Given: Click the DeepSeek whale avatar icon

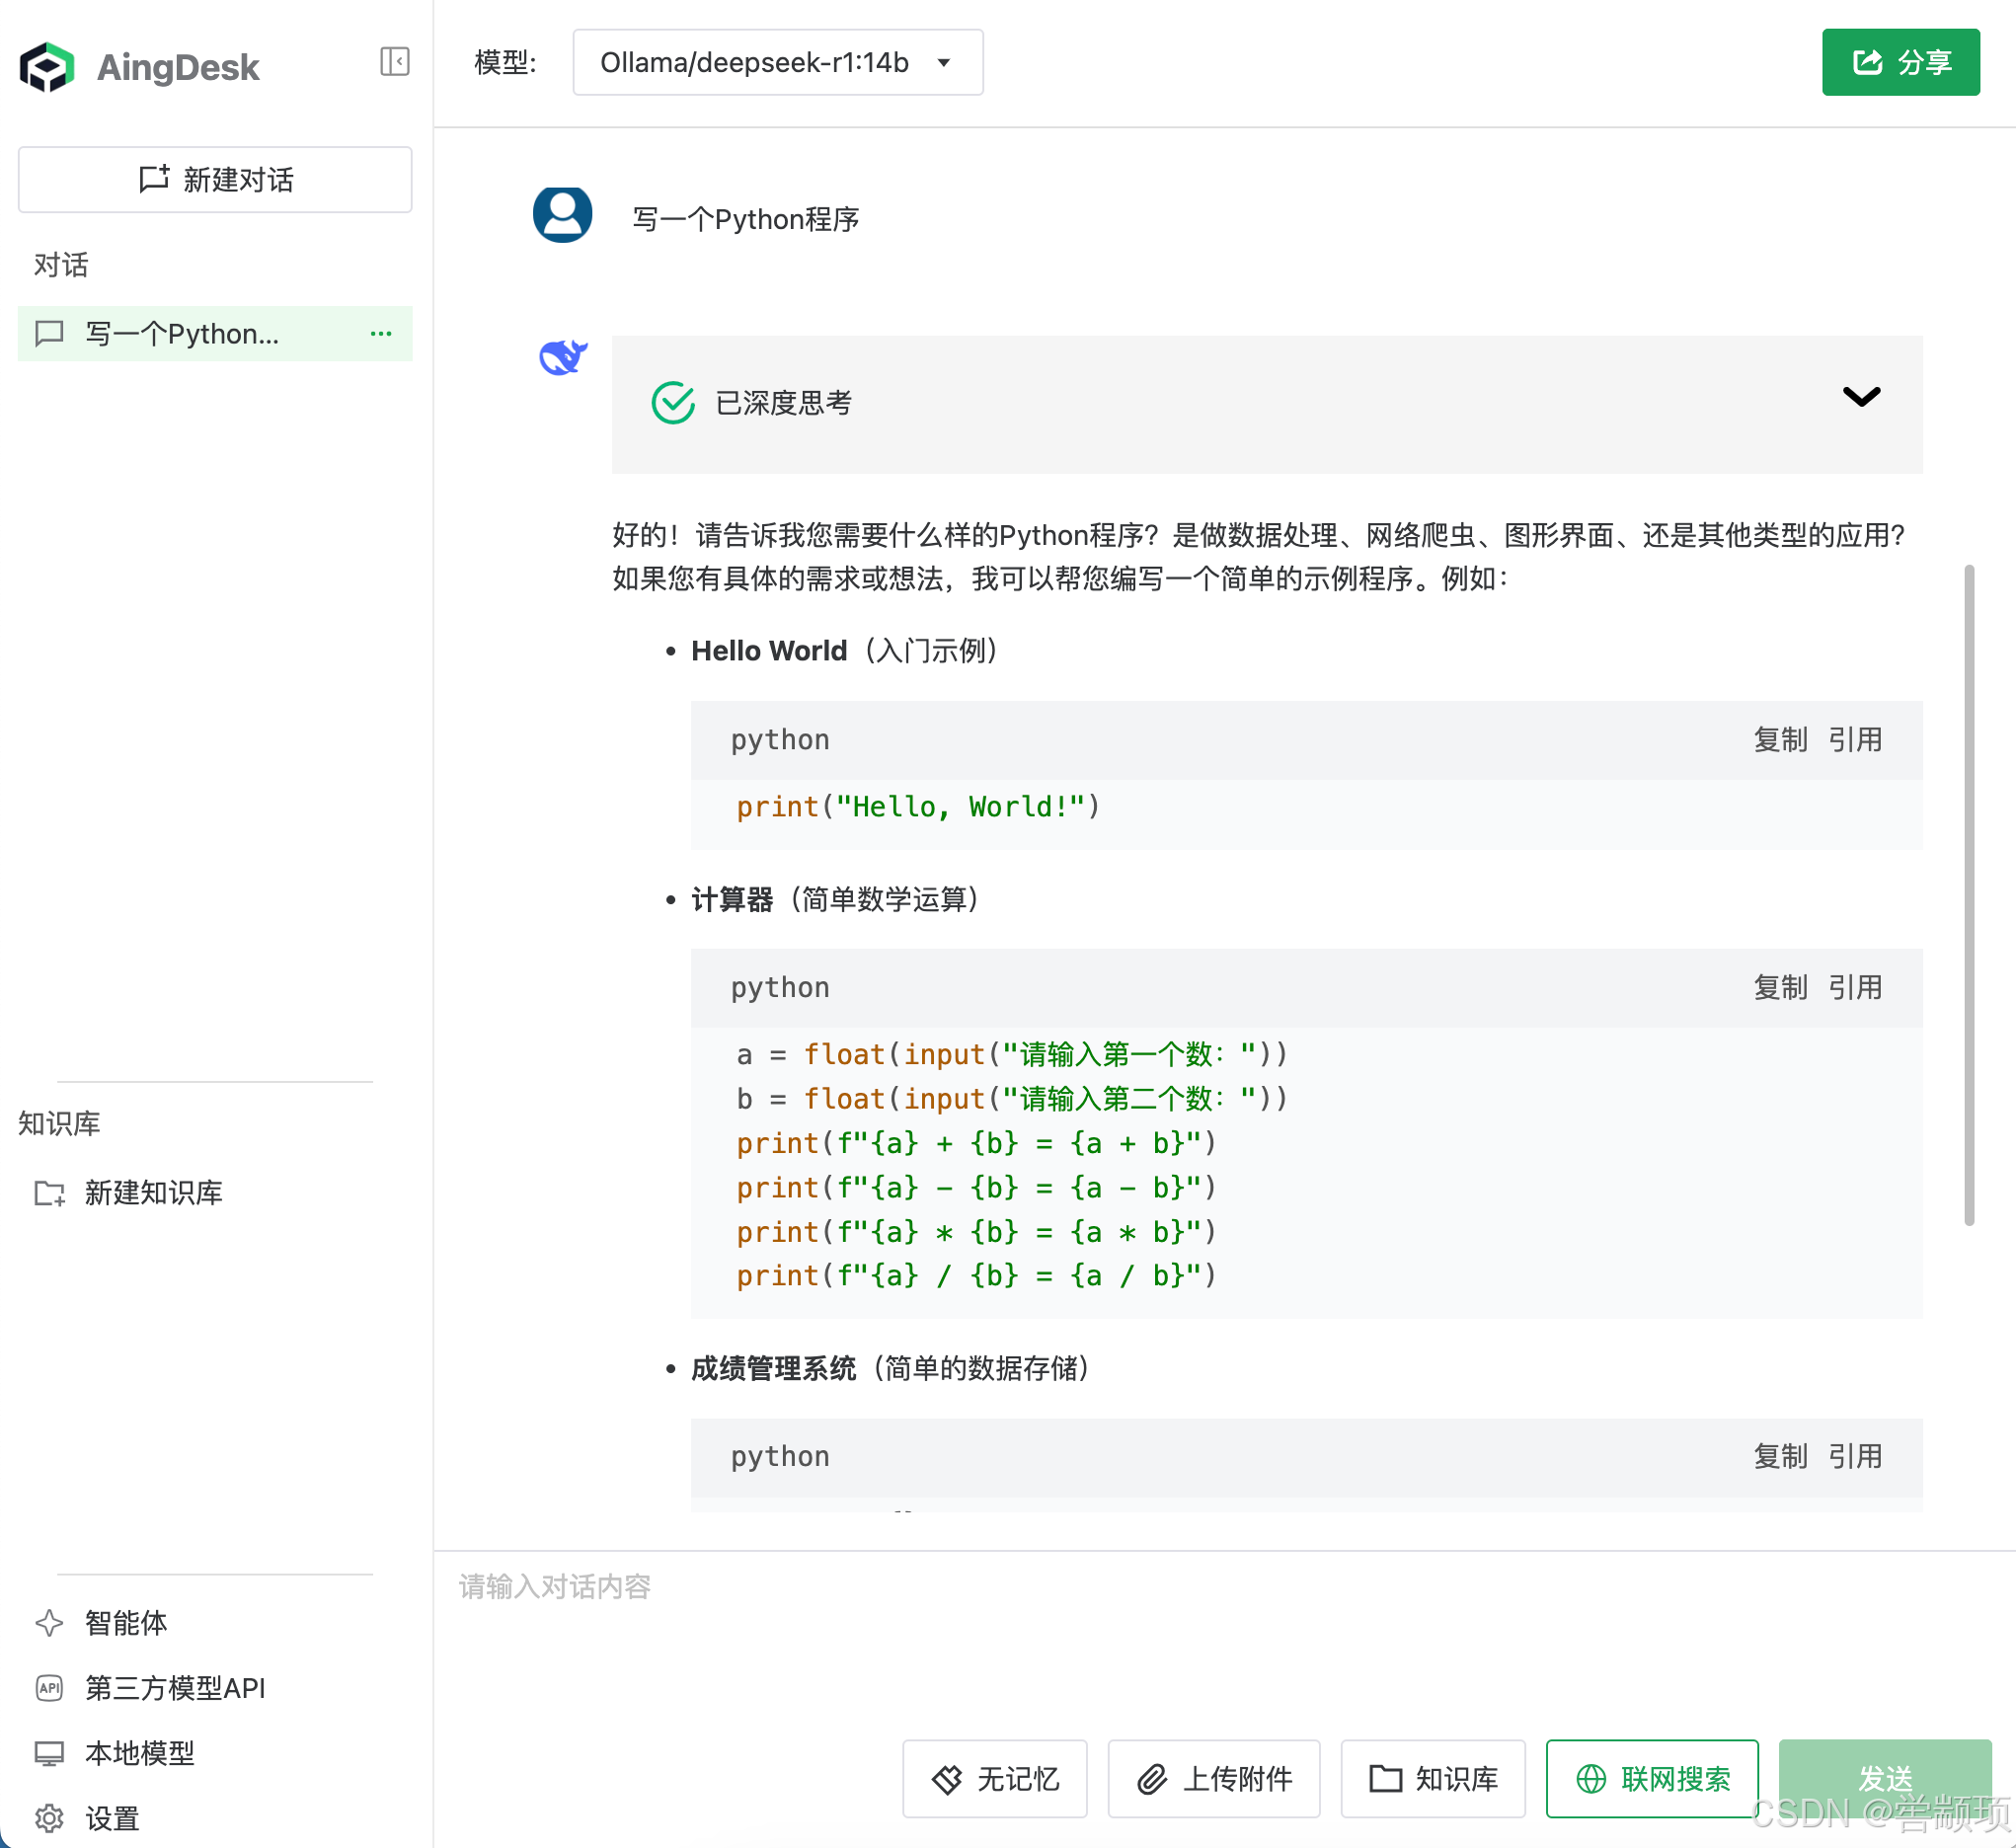Looking at the screenshot, I should (563, 358).
